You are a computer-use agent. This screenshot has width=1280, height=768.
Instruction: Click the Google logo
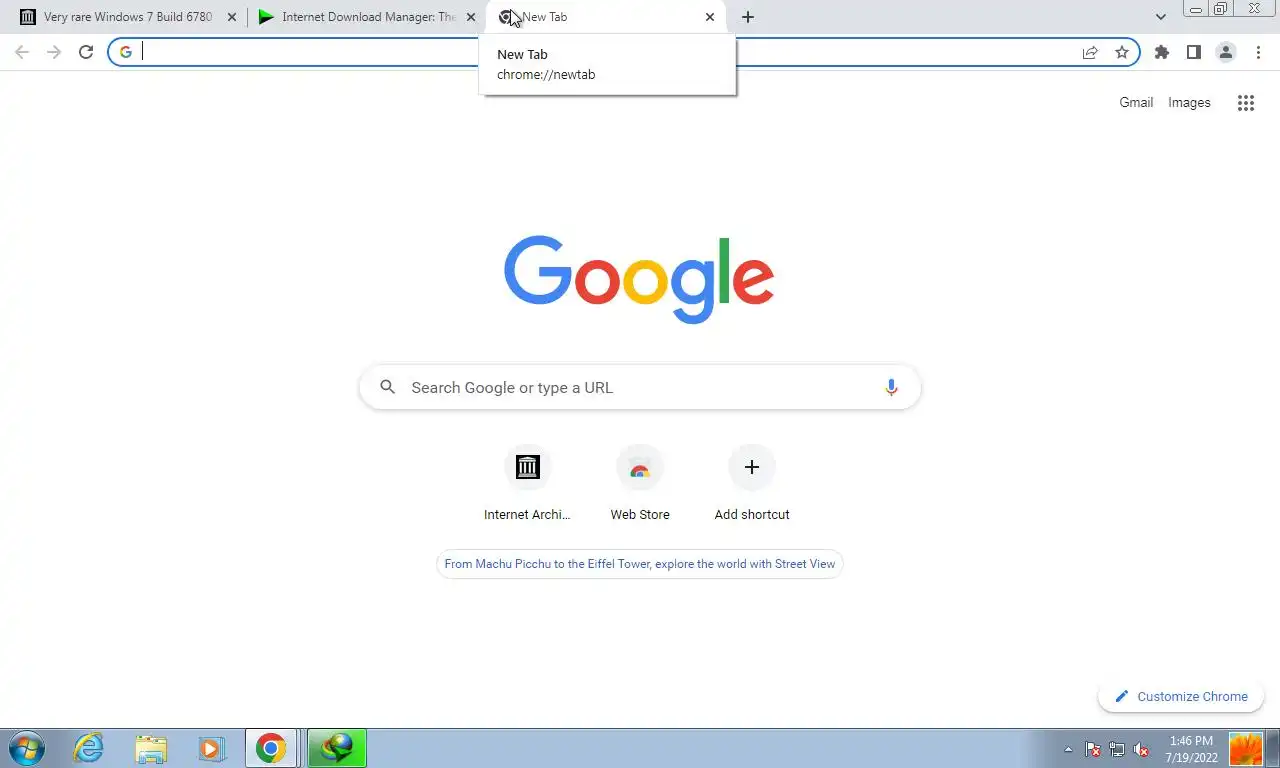point(639,279)
